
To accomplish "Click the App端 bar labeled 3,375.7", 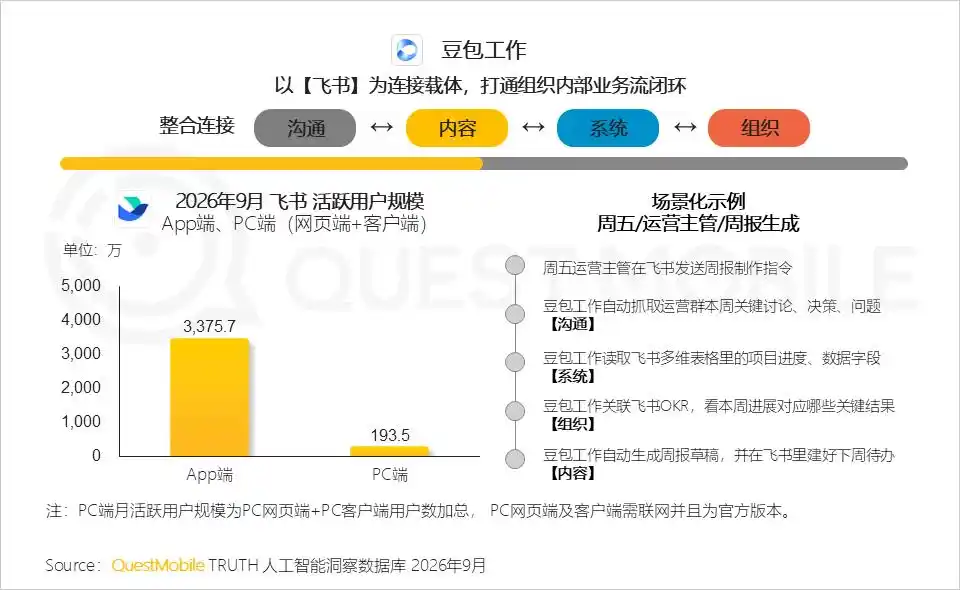I will pyautogui.click(x=209, y=397).
